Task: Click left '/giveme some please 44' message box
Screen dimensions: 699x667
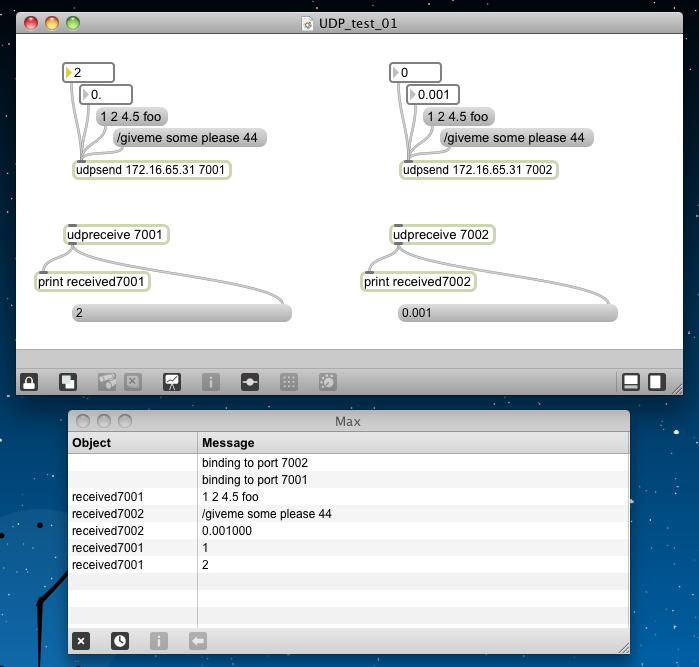Action: coord(190,138)
